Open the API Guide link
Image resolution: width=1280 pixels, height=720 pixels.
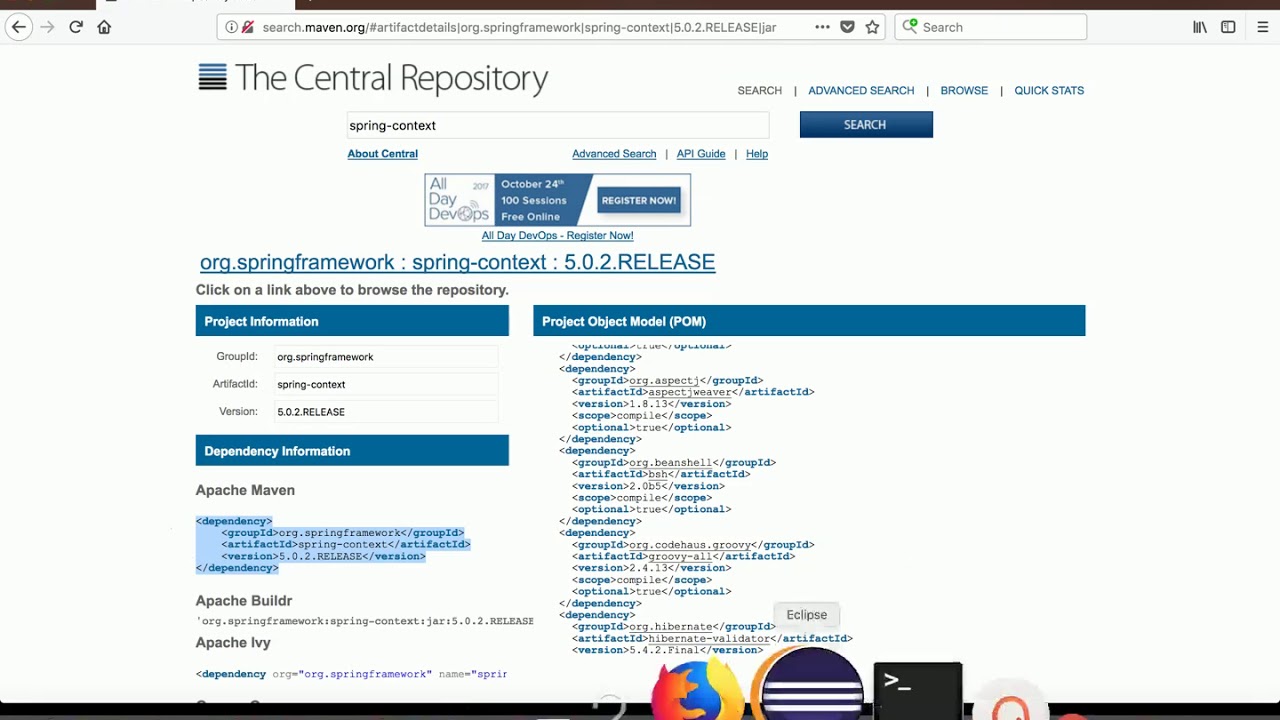click(x=701, y=153)
